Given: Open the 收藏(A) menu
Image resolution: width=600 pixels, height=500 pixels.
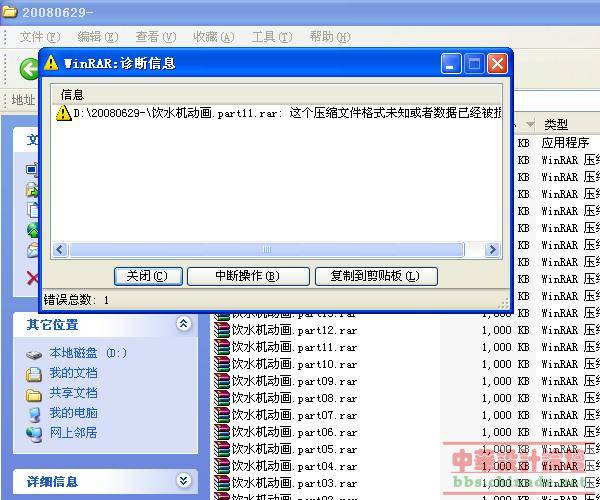Looking at the screenshot, I should (x=214, y=37).
